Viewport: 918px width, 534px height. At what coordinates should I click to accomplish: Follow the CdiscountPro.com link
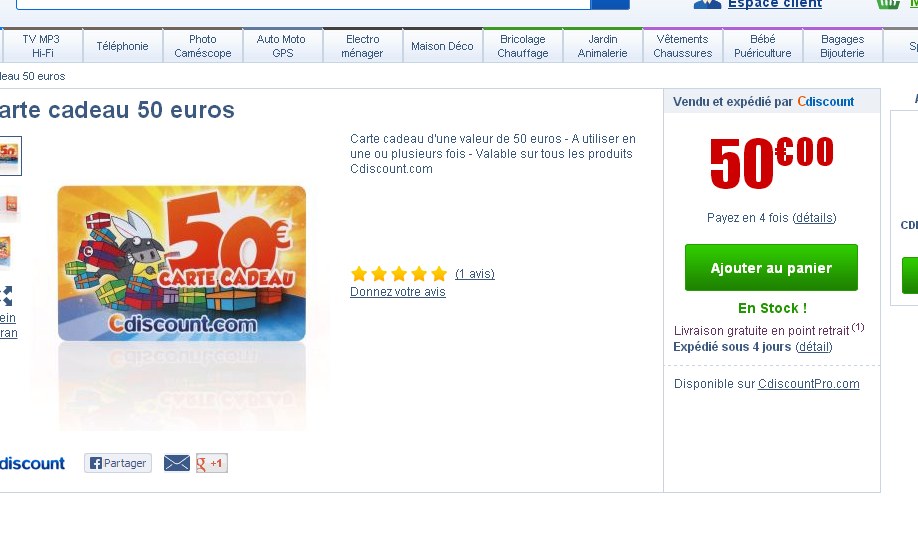(x=809, y=384)
